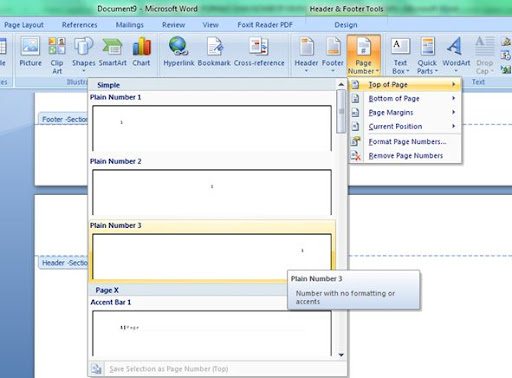512x378 pixels.
Task: Click the Bottom of Page icon
Action: point(356,99)
